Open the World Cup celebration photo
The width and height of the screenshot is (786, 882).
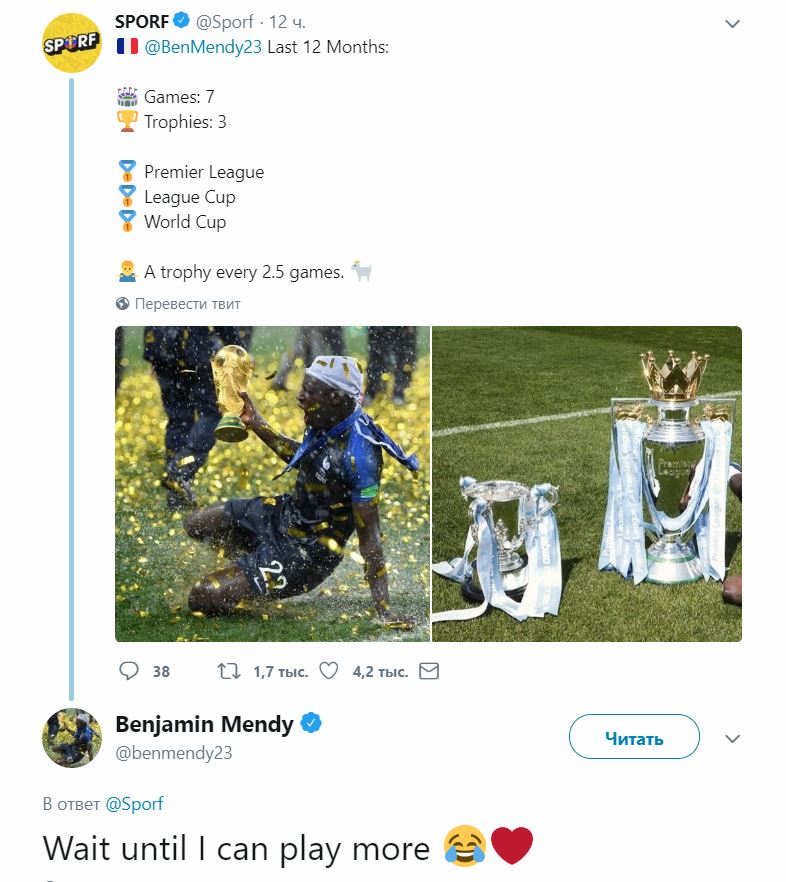tap(273, 483)
